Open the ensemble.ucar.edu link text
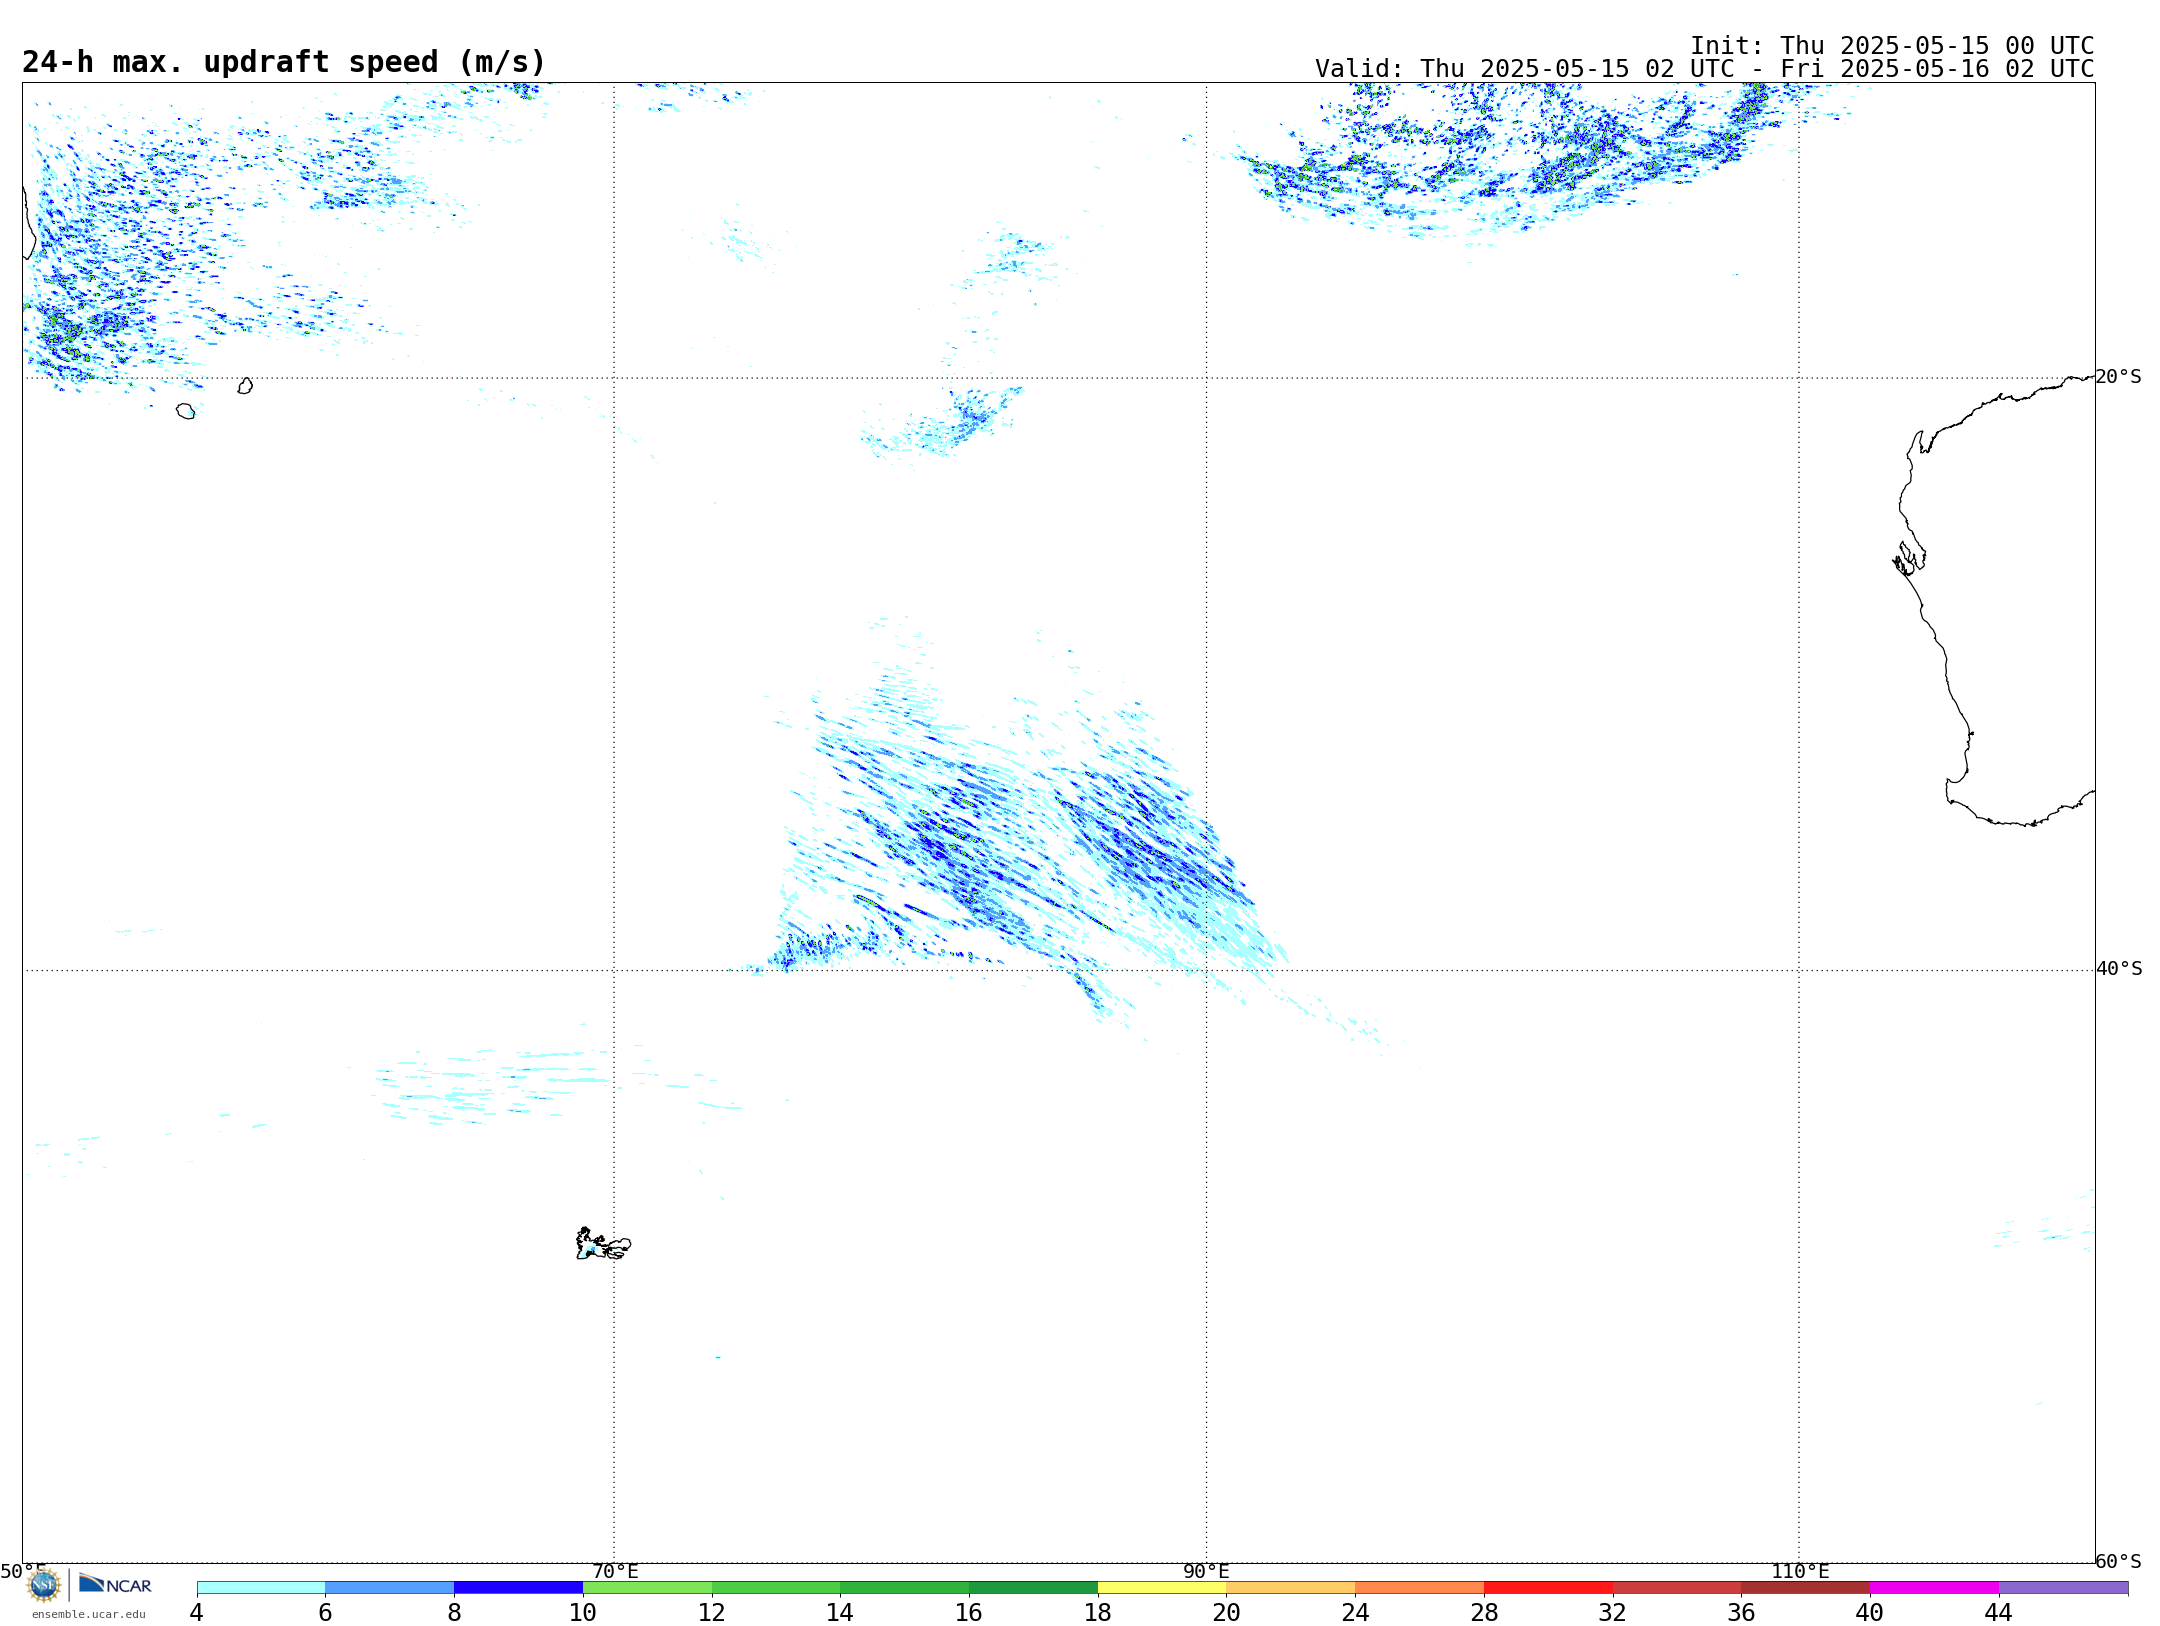The height and width of the screenshot is (1626, 2160). (x=89, y=1614)
